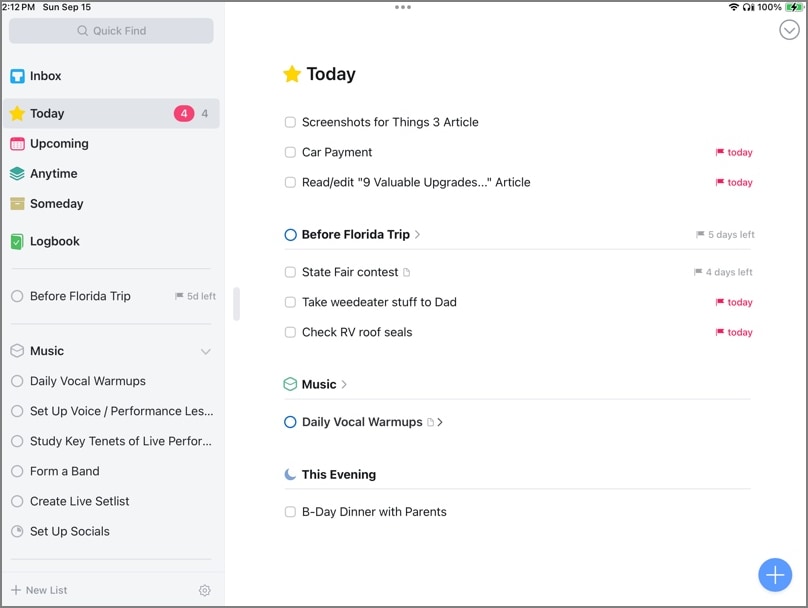Switch to Today in the sidebar
This screenshot has height=608, width=808.
tap(49, 113)
